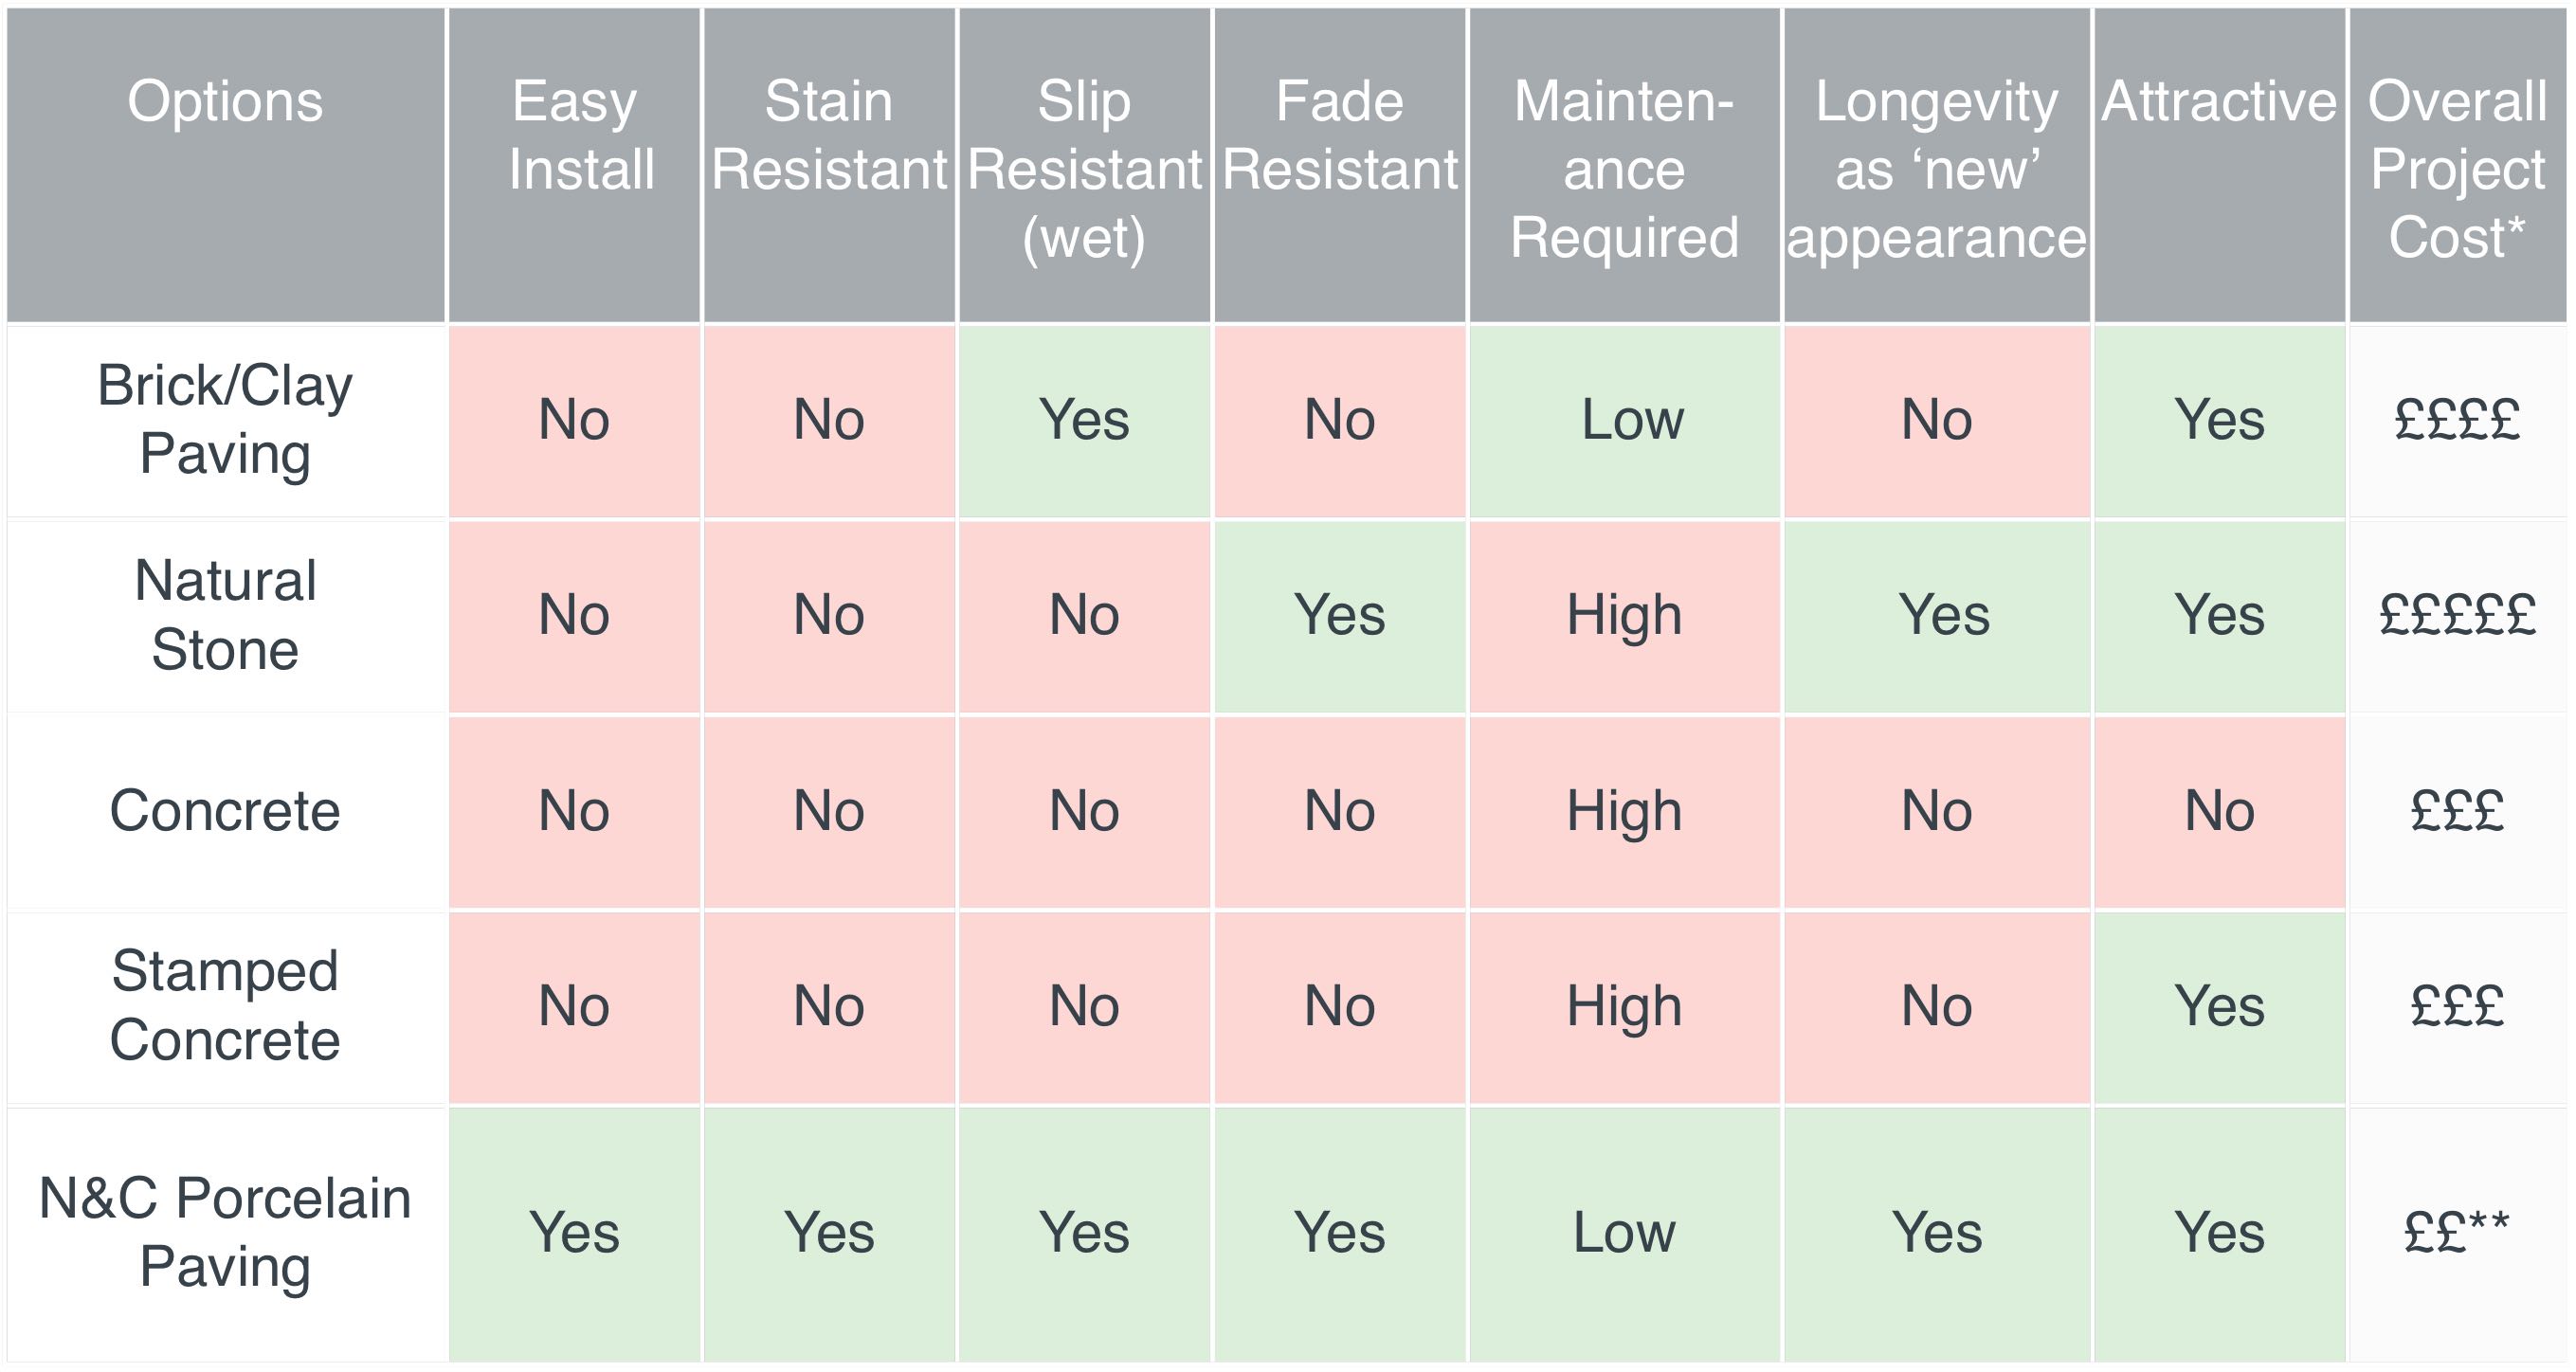
Task: Click Brick/Clay Paving's Low maintenance cell
Action: point(1625,421)
